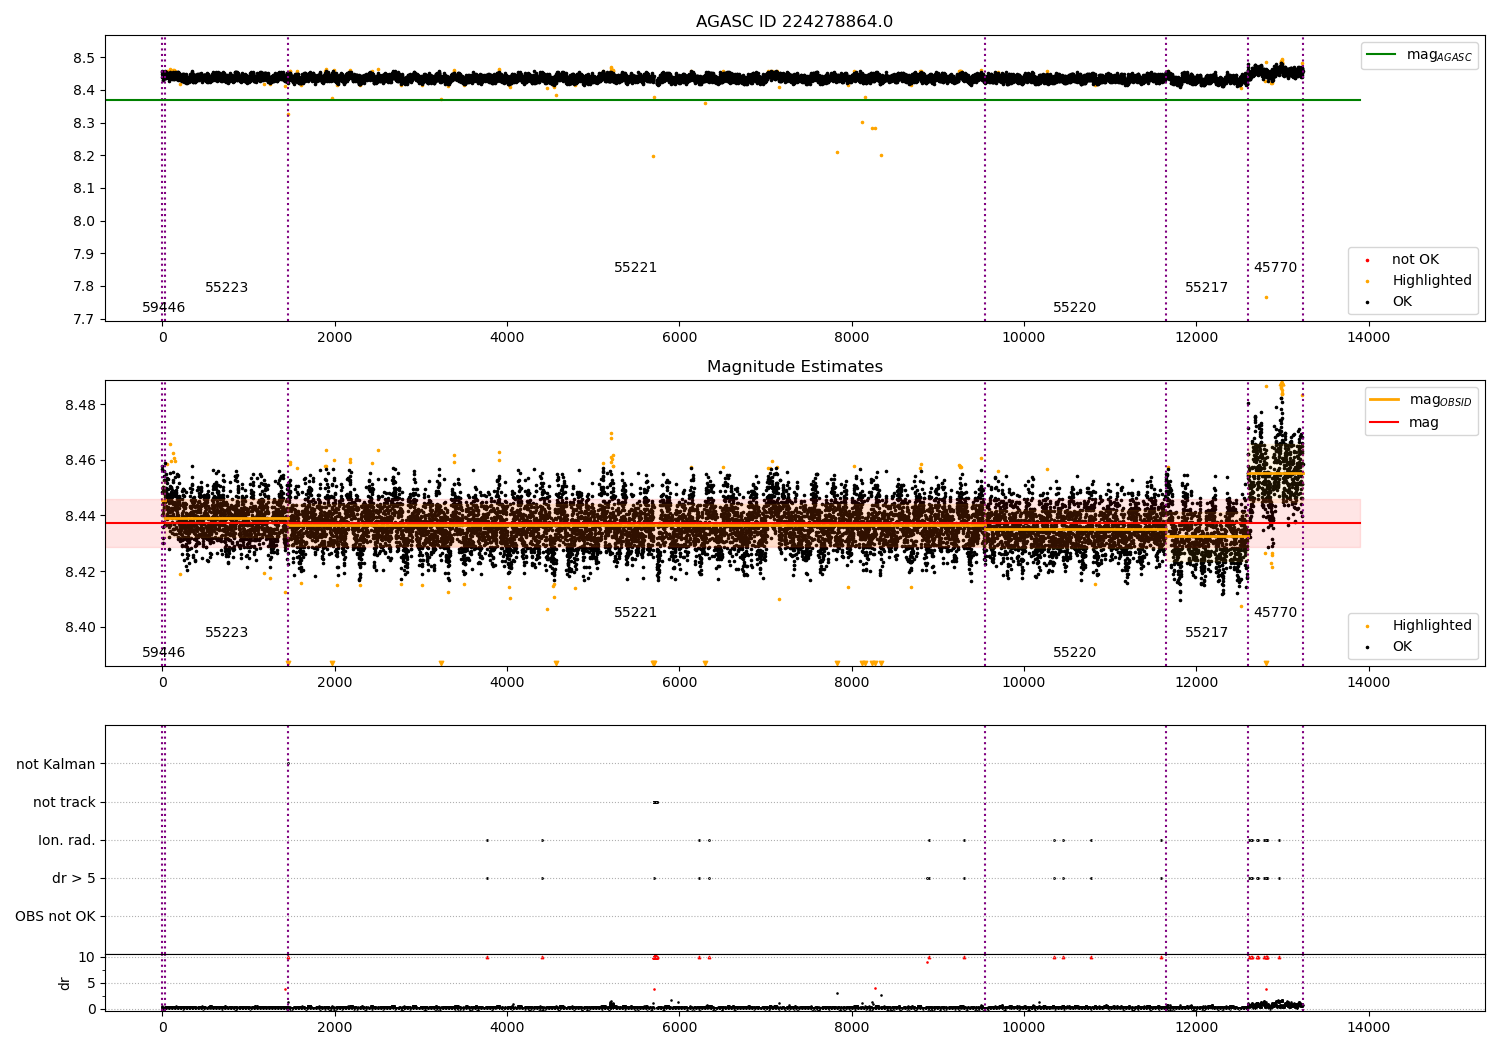1500x1050 pixels.
Task: Click the 8.40 y-tick in middle panel
Action: coord(80,628)
